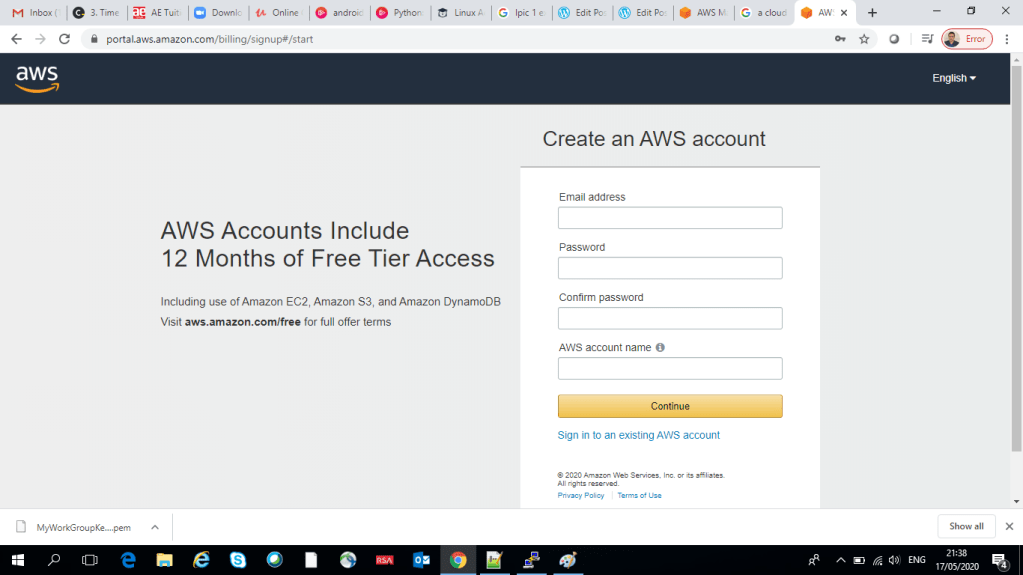The width and height of the screenshot is (1023, 575).
Task: Click the AWS account name info icon
Action: click(660, 348)
